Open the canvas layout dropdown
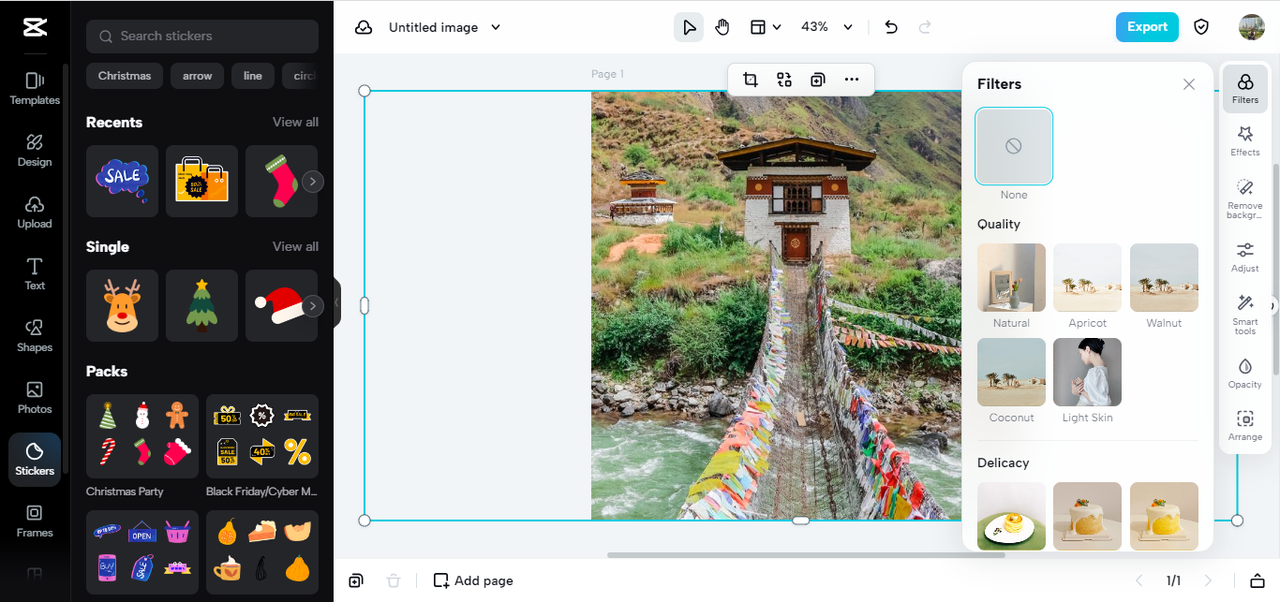1280x602 pixels. [x=766, y=27]
